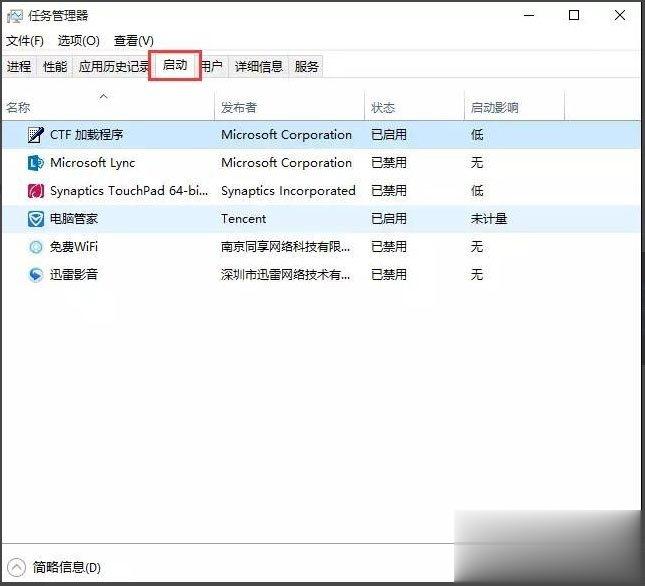The width and height of the screenshot is (645, 586).
Task: Open the 查看(V) menu
Action: click(134, 41)
